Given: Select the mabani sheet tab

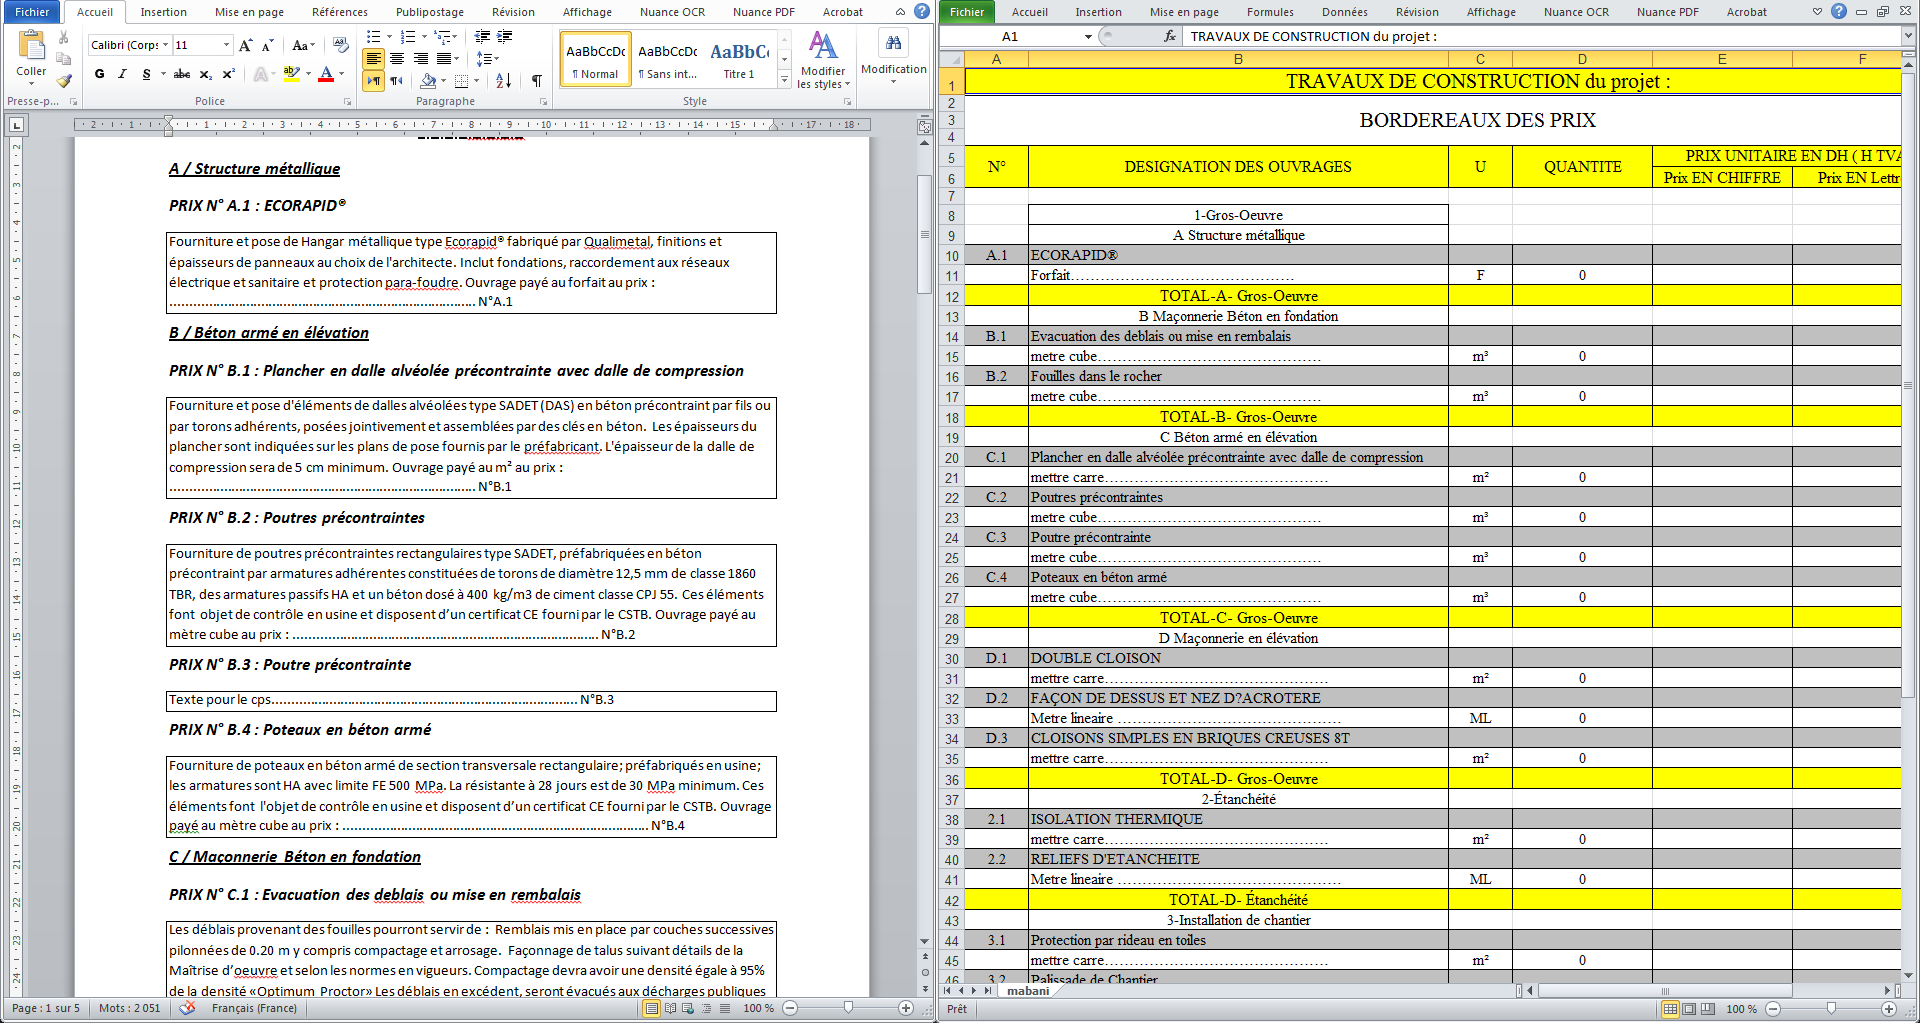Looking at the screenshot, I should point(1028,991).
